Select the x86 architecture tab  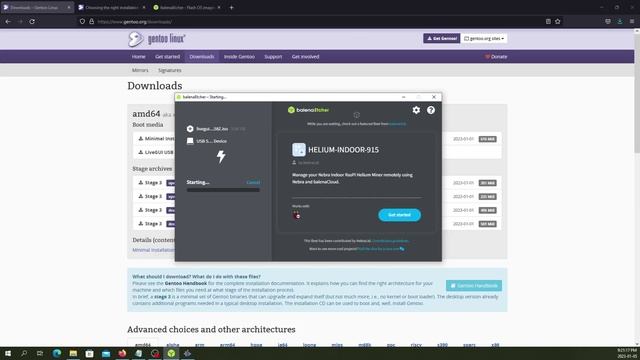click(x=495, y=345)
